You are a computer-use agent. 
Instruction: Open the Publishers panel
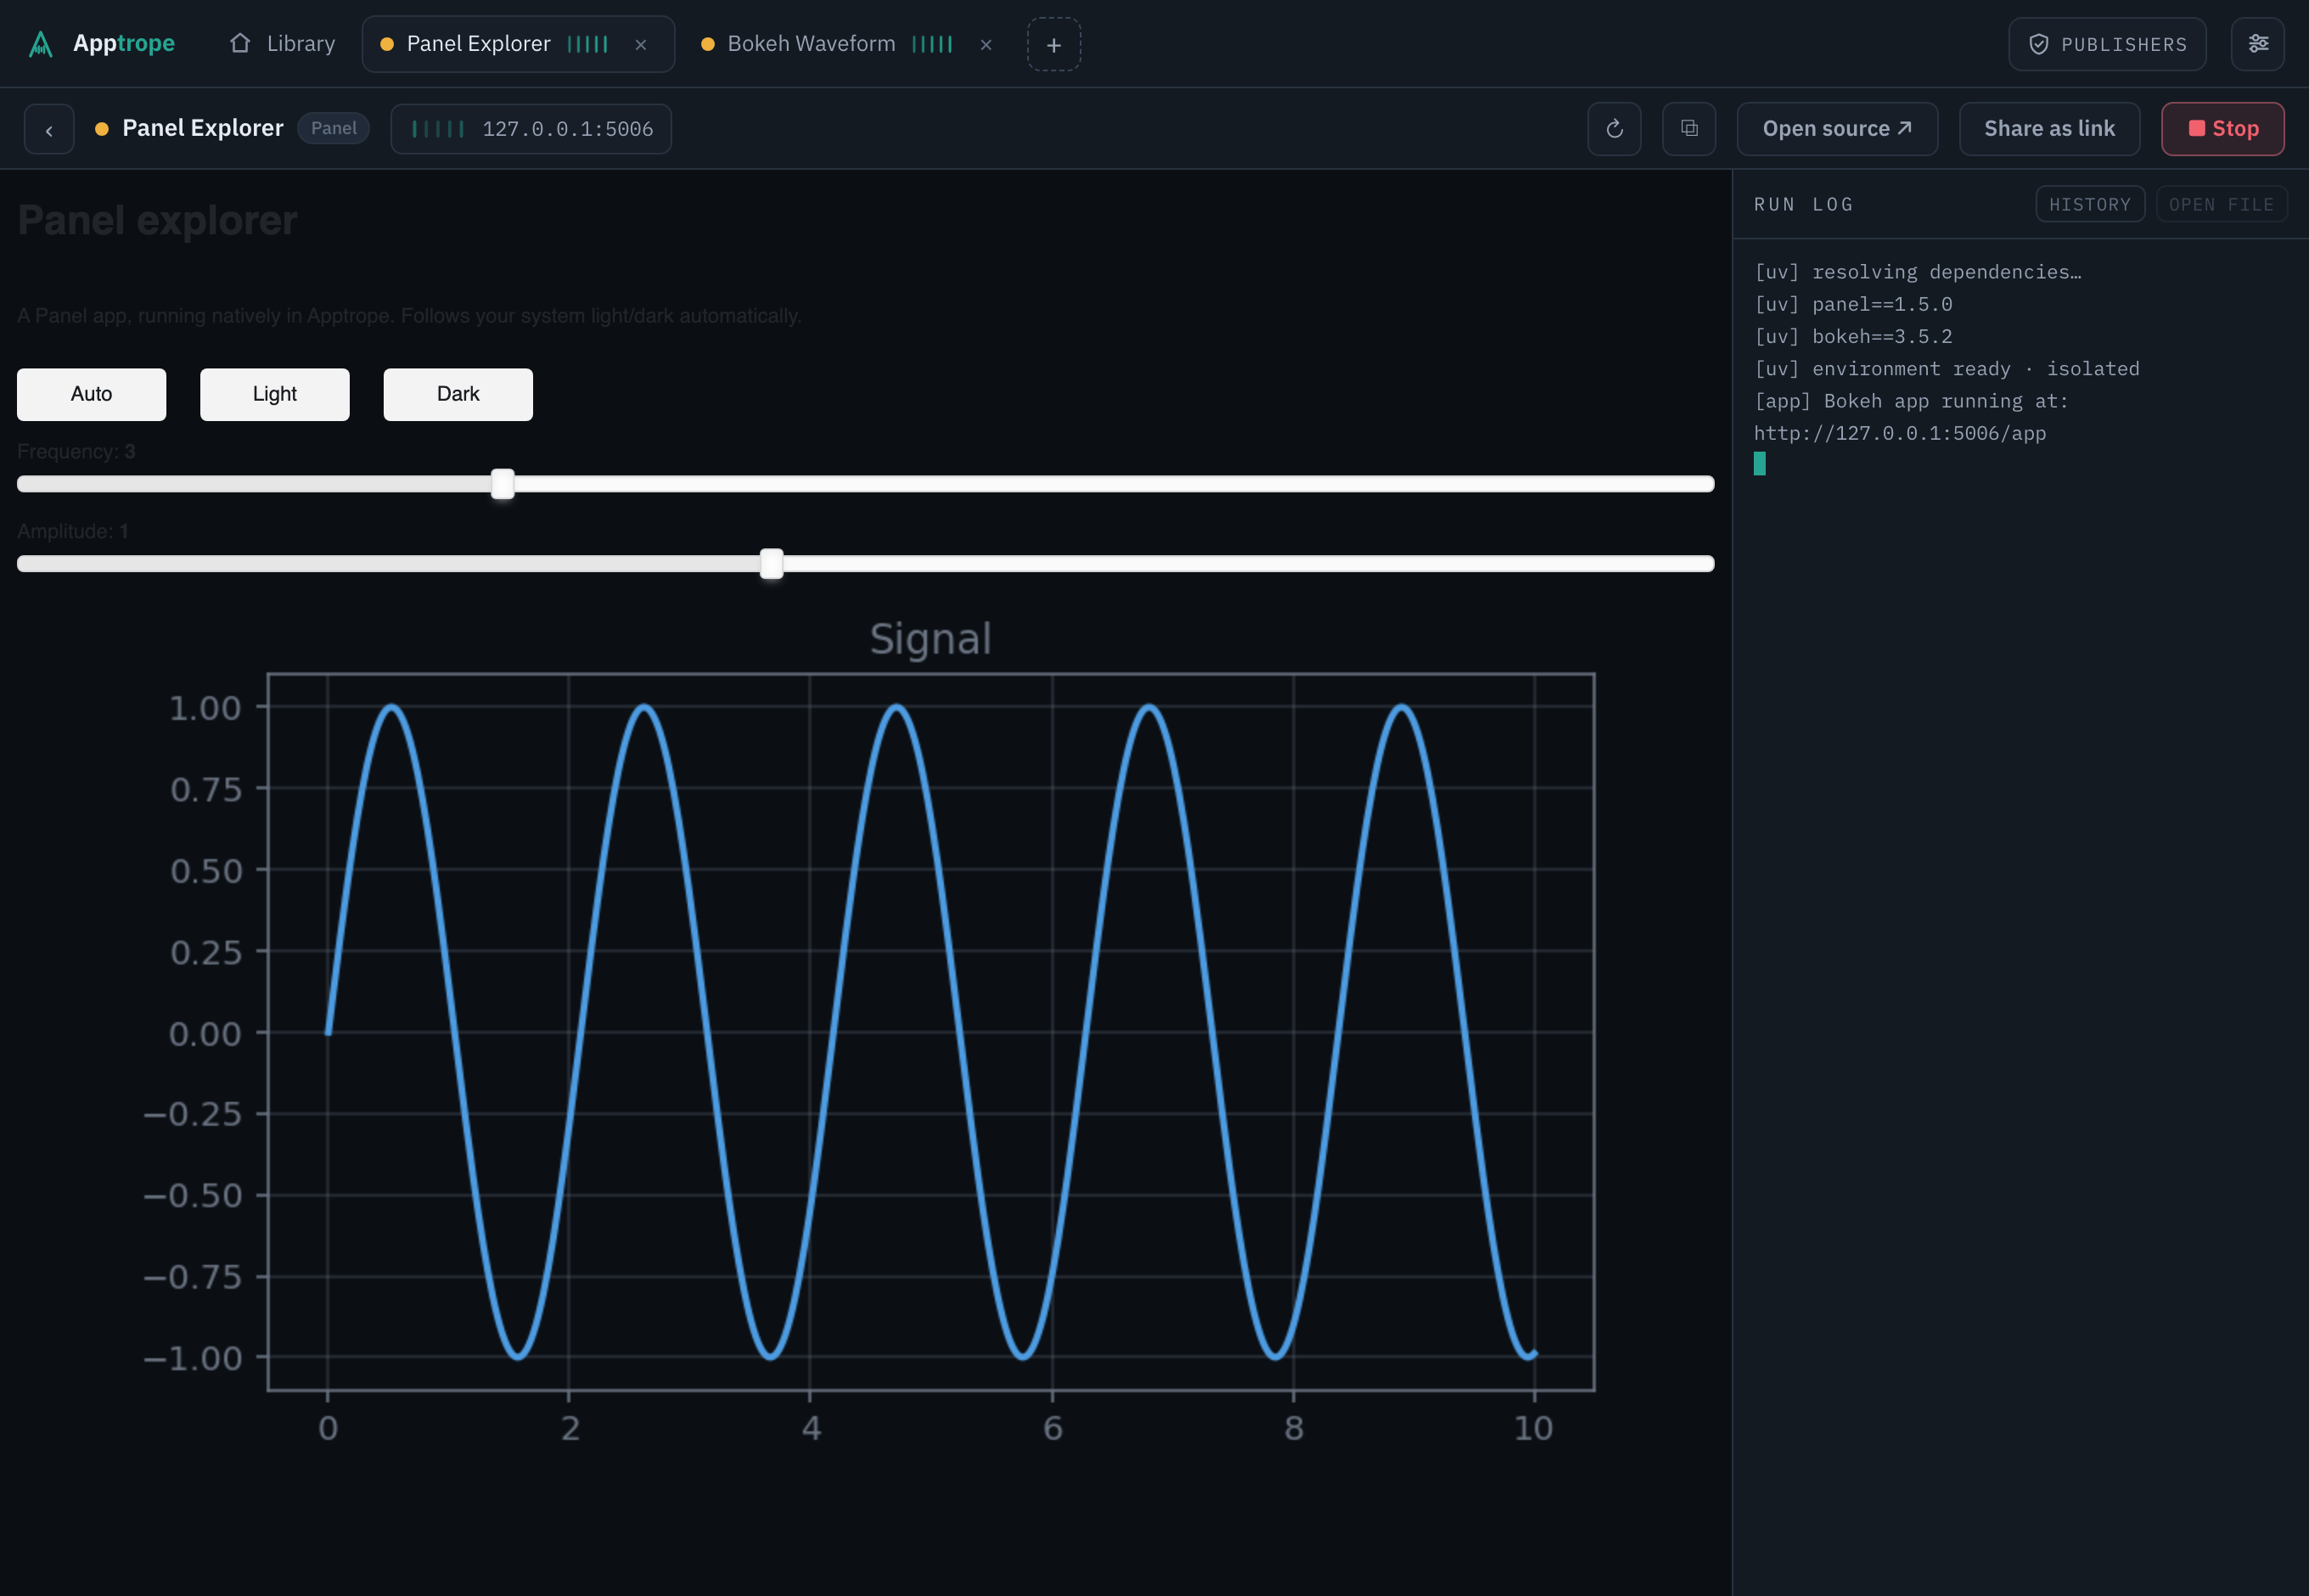pyautogui.click(x=2107, y=44)
